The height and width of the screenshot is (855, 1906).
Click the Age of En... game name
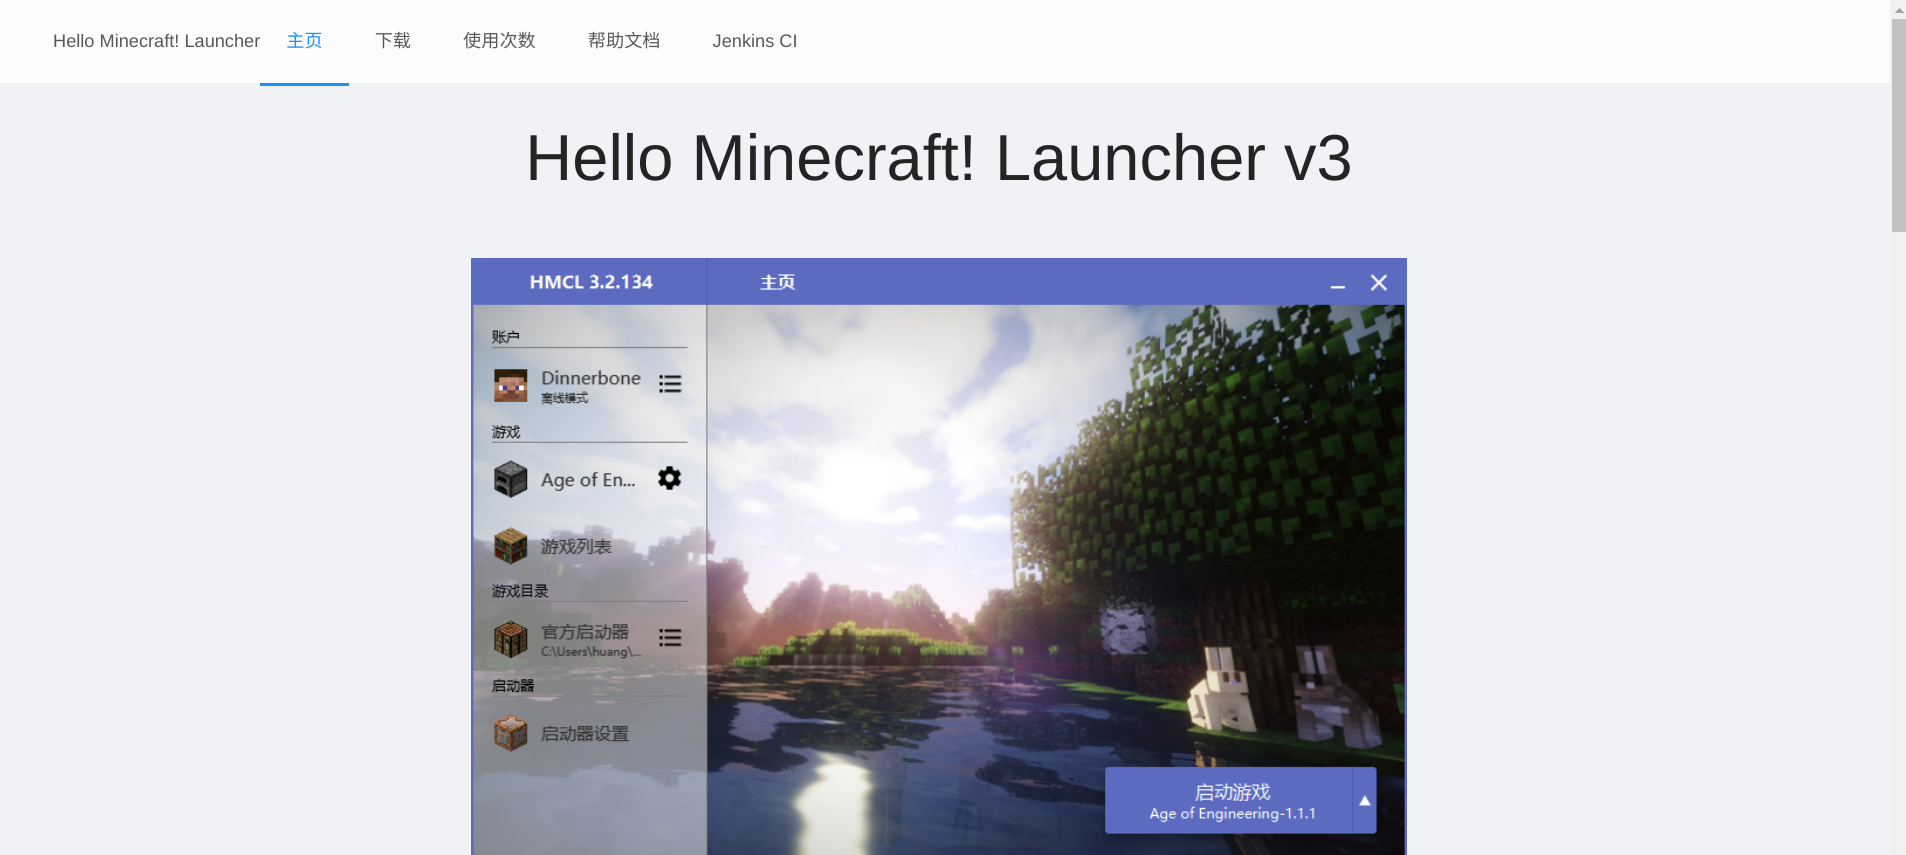click(588, 480)
